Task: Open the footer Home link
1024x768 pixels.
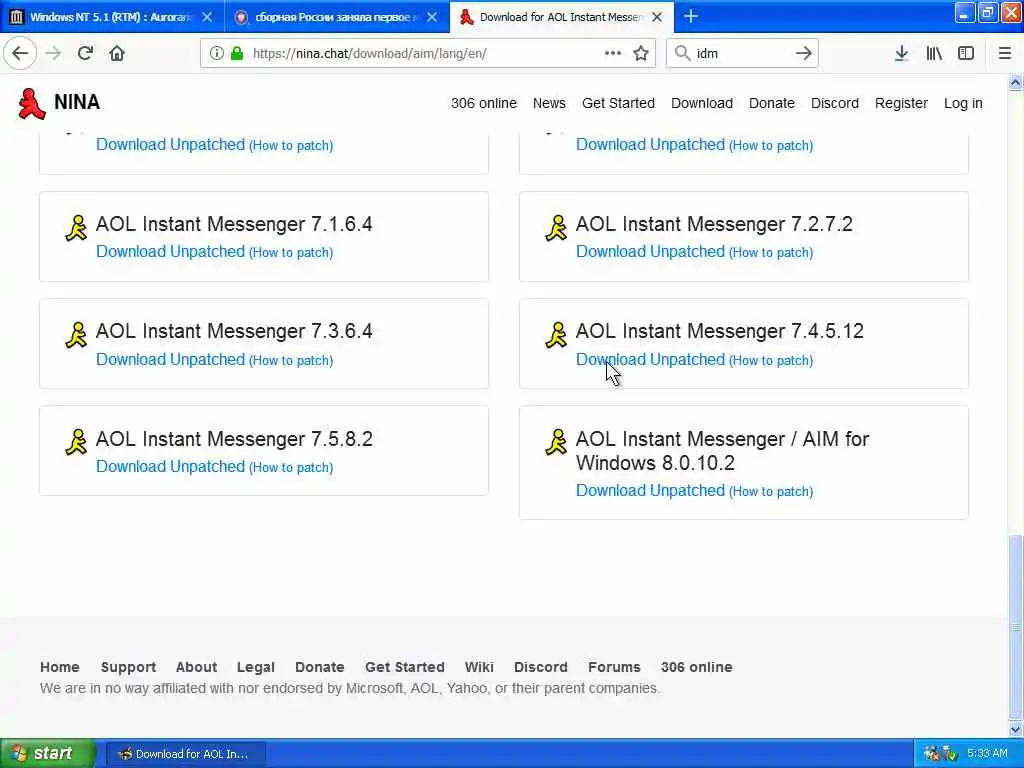Action: (x=59, y=667)
